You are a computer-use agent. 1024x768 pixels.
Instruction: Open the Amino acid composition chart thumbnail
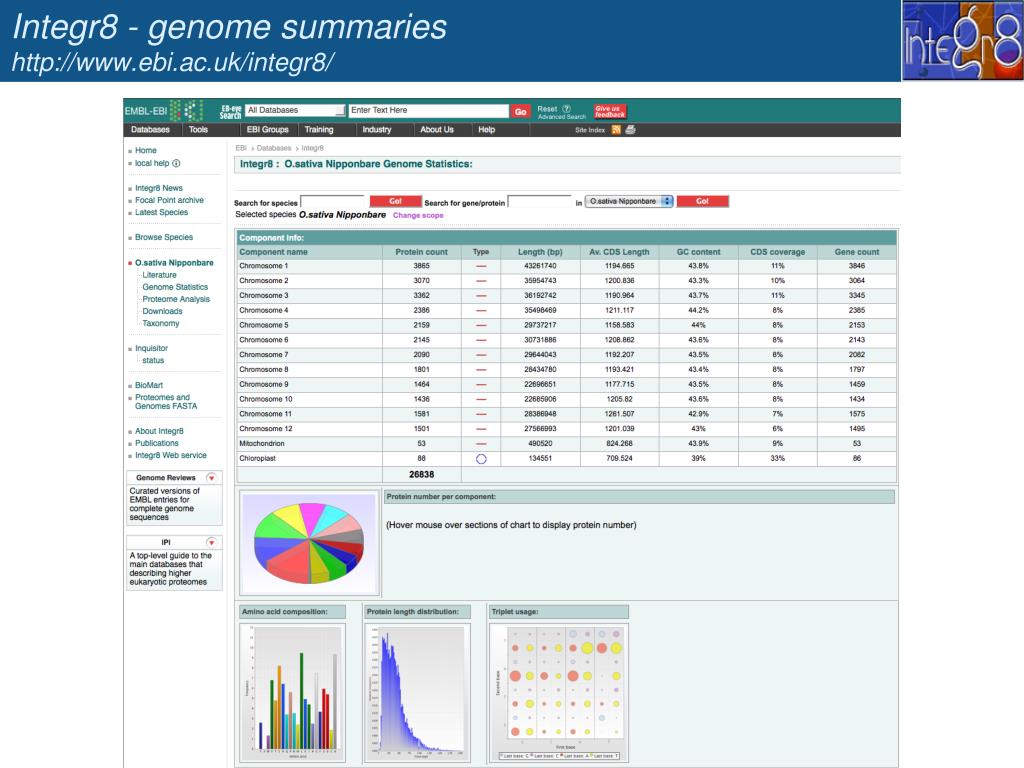click(293, 692)
